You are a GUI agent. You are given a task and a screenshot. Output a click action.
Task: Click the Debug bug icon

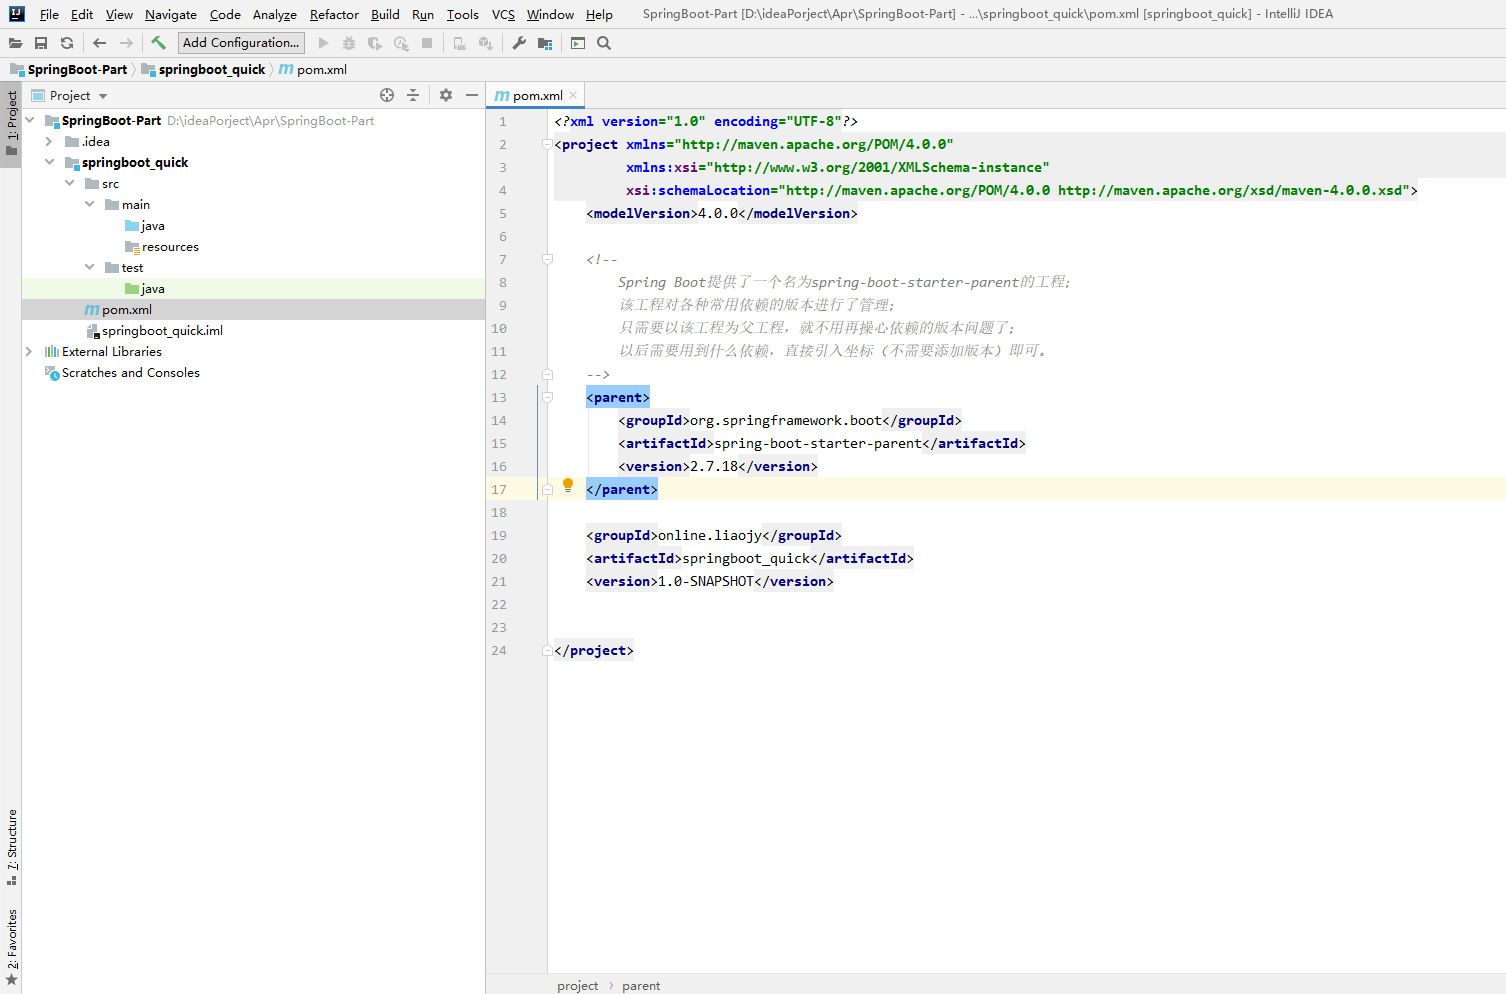(x=349, y=43)
